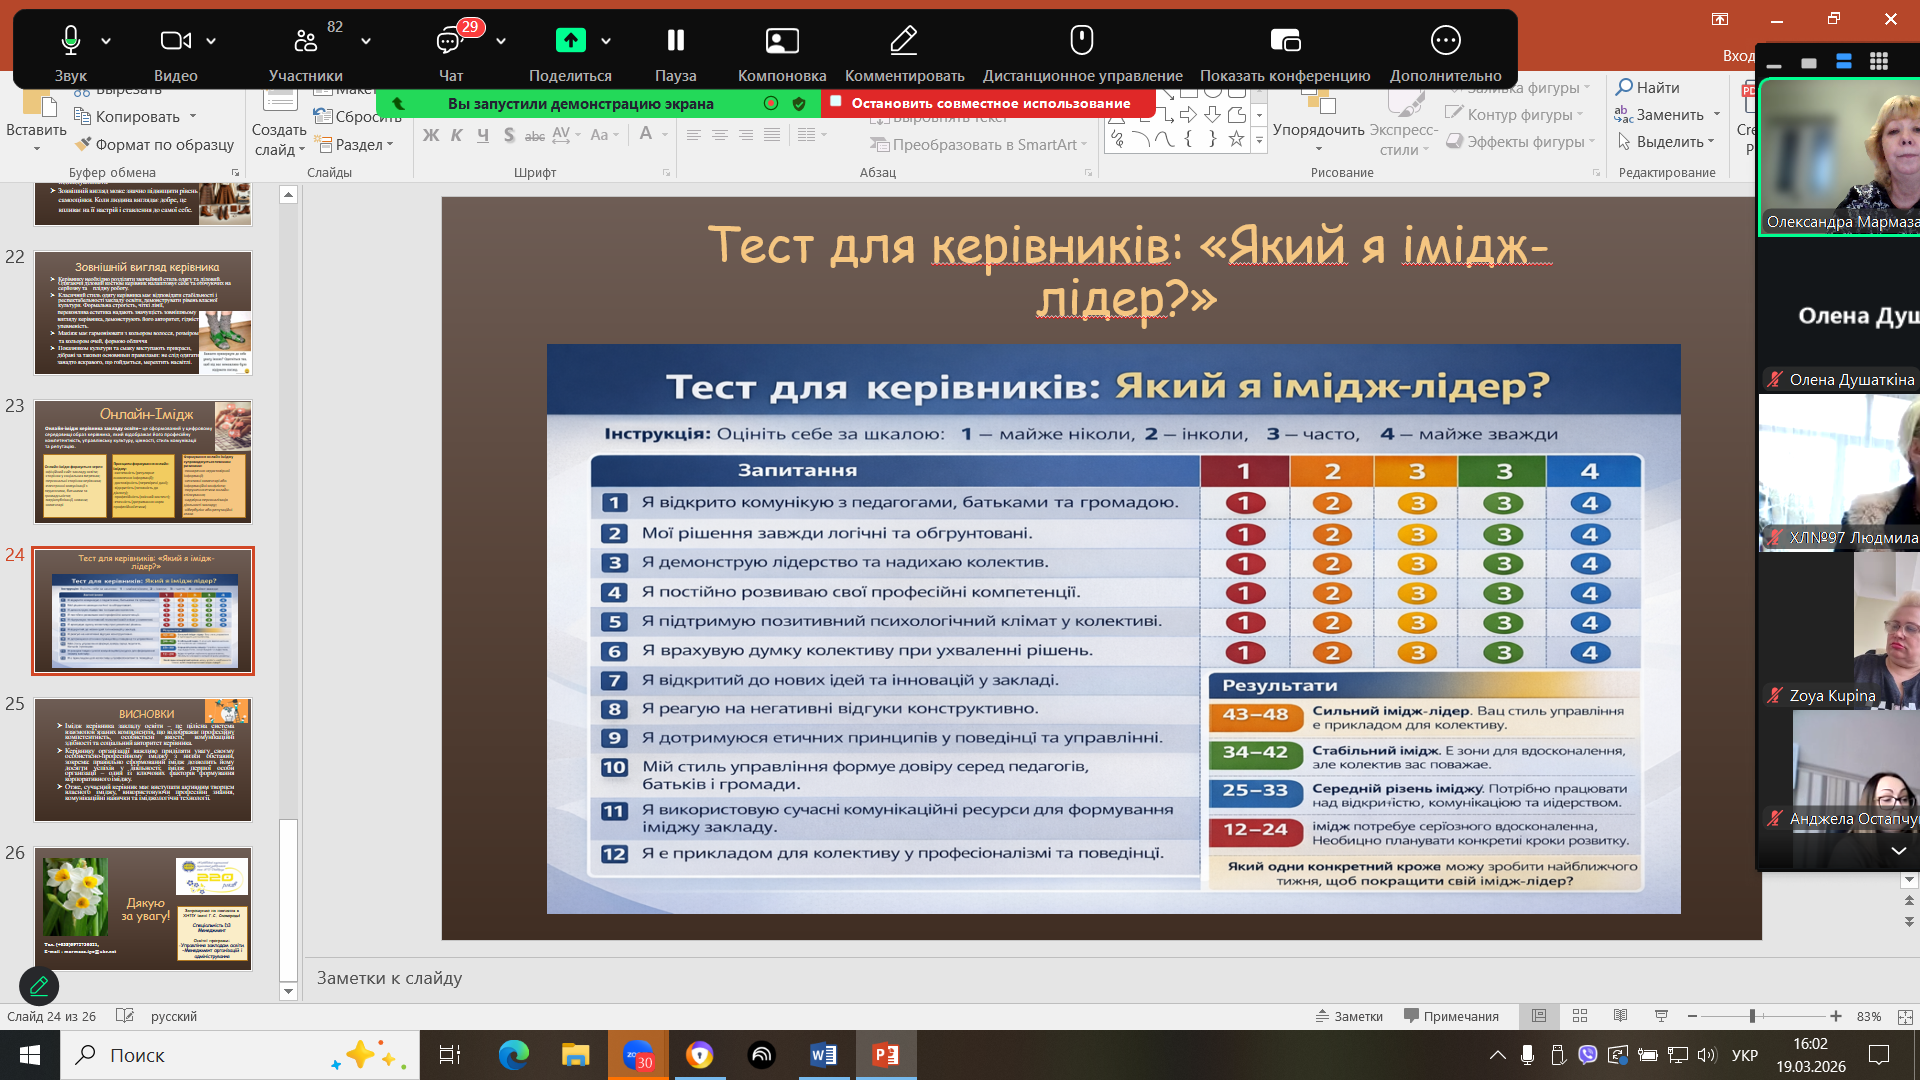Expand the audio options arrow beside Звук
This screenshot has width=1920, height=1080.
pyautogui.click(x=106, y=41)
